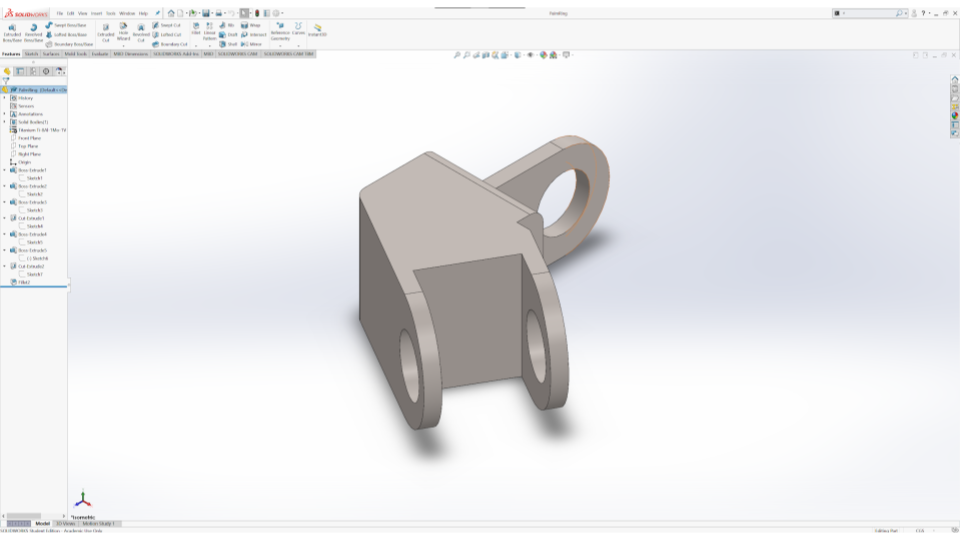The image size is (960, 540).
Task: Collapse the Boss-Extrude1 feature node
Action: point(4,170)
